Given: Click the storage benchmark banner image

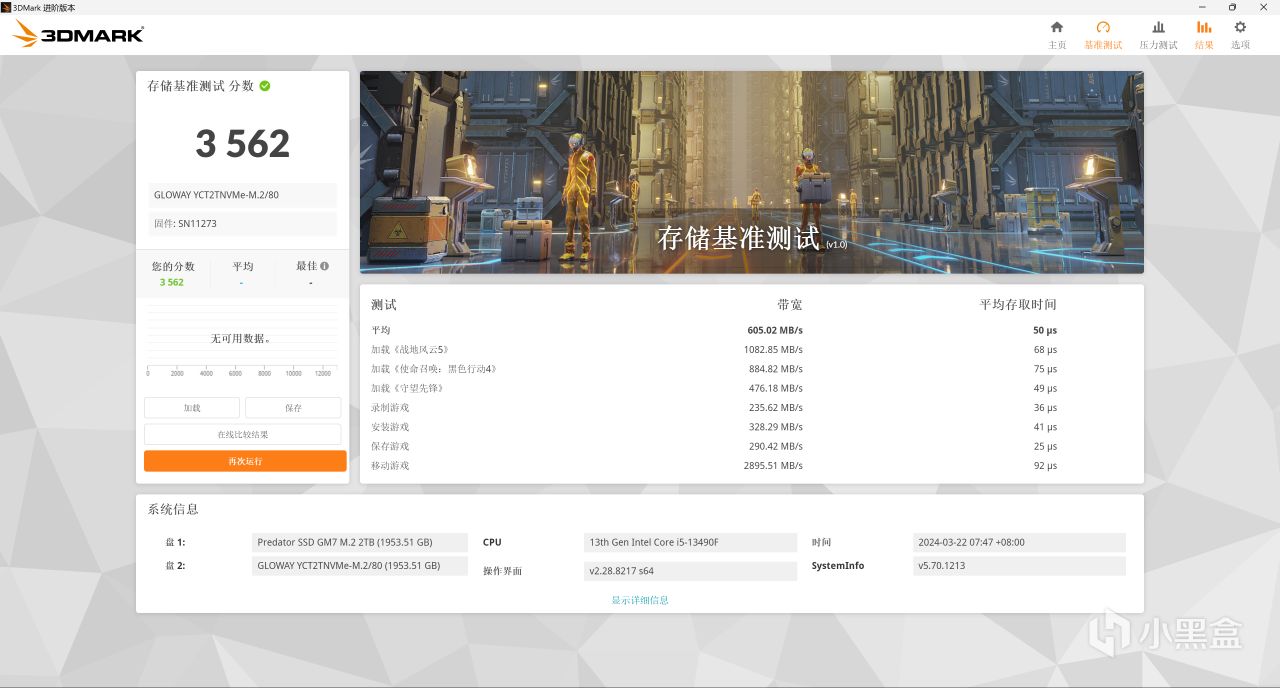Looking at the screenshot, I should [752, 172].
